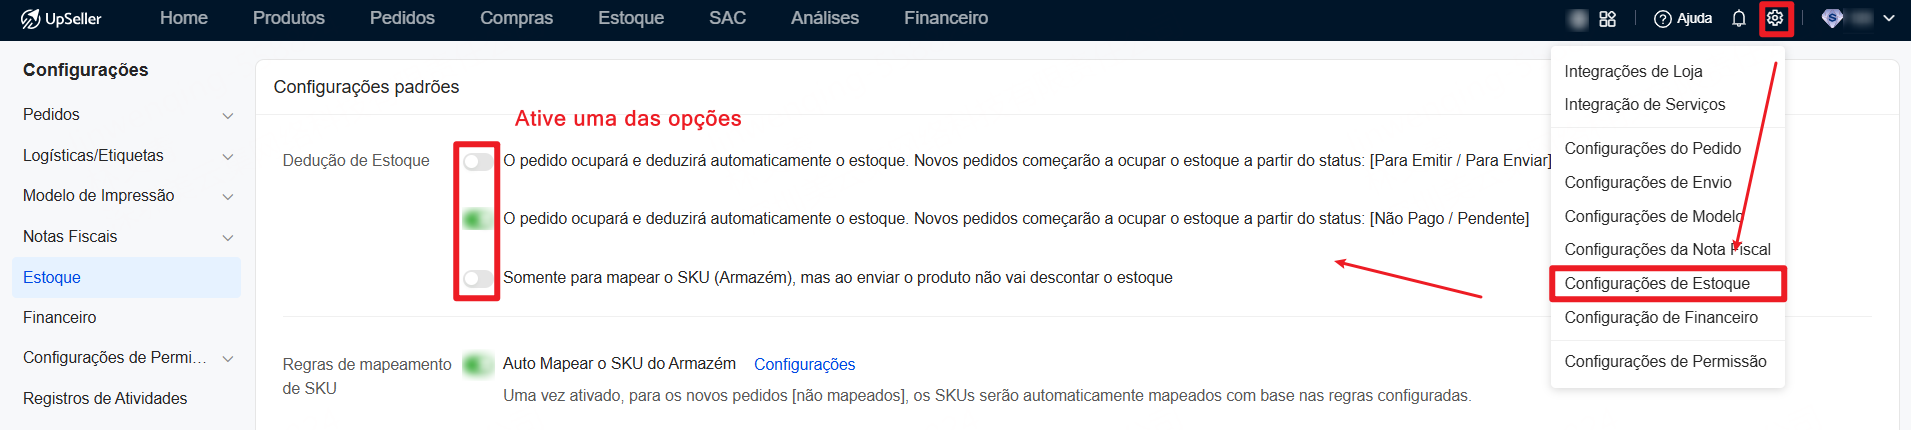Choose Integrações de Loja menu entry
1911x430 pixels.
coord(1633,72)
